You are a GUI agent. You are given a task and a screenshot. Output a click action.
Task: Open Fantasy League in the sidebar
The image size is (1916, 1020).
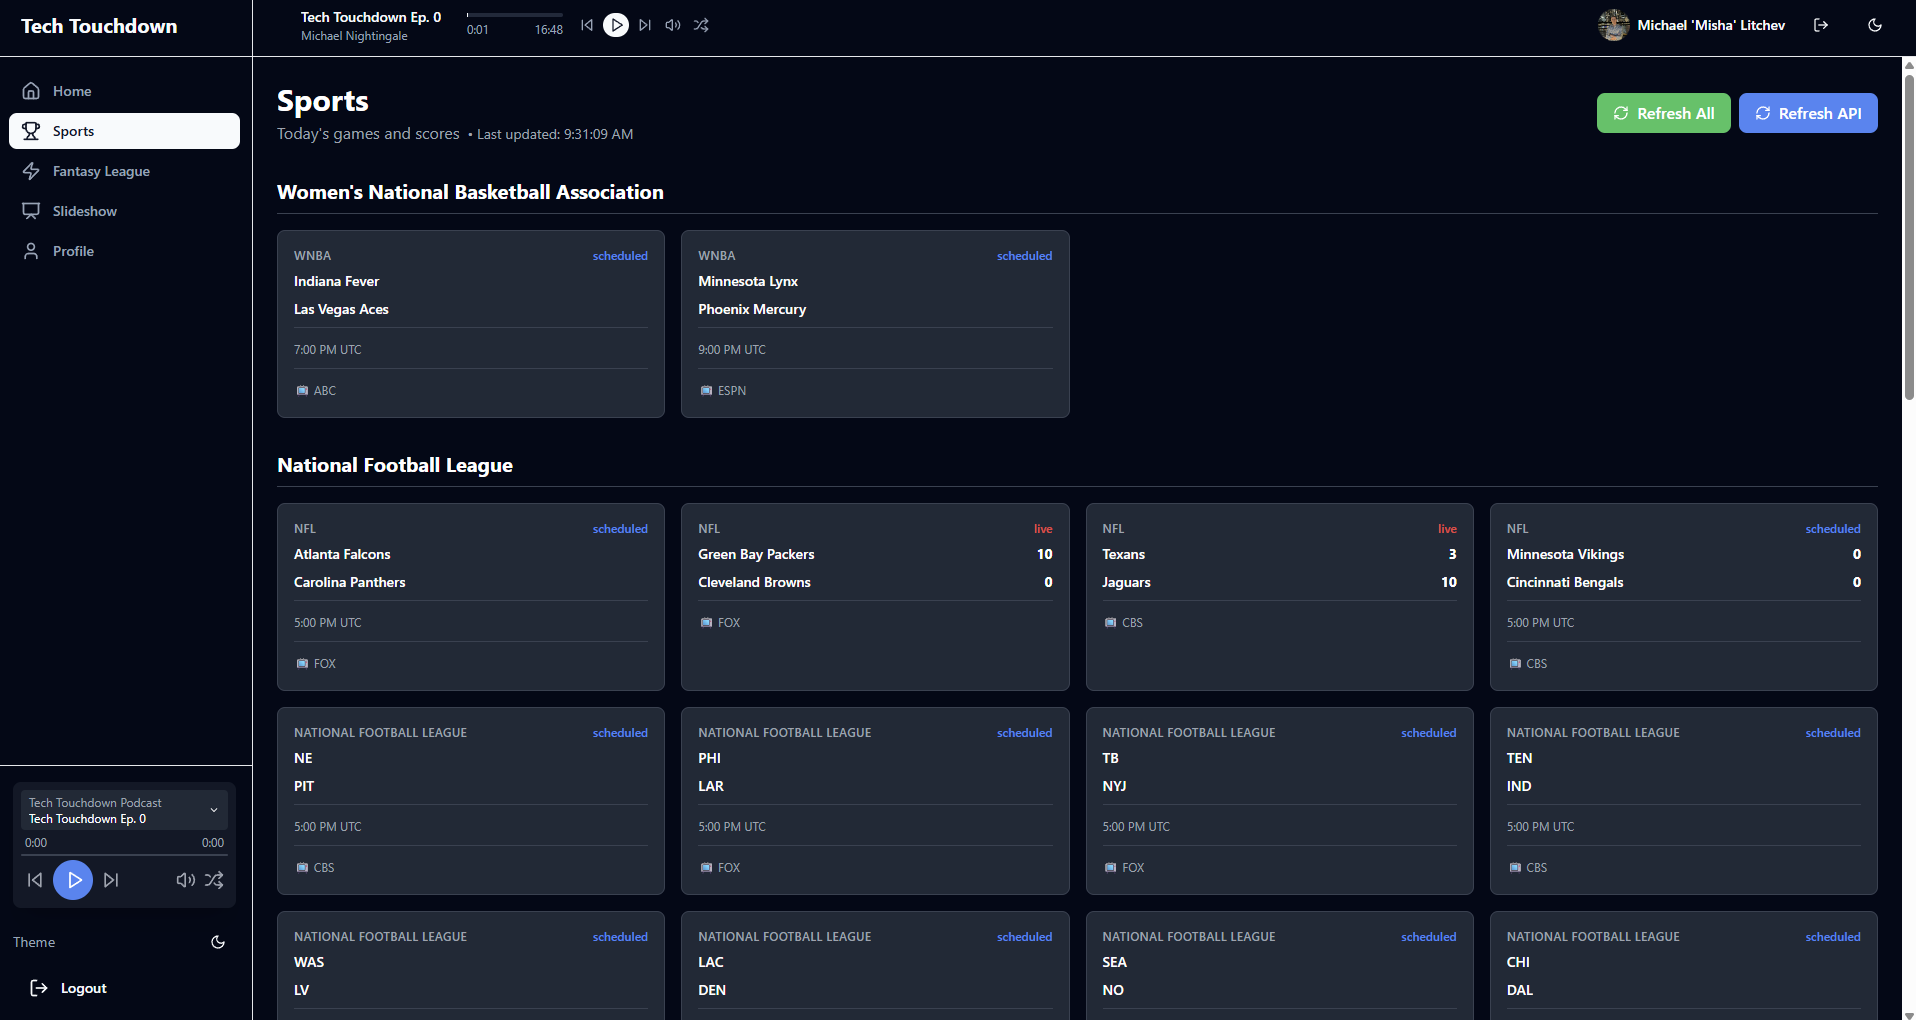point(101,171)
